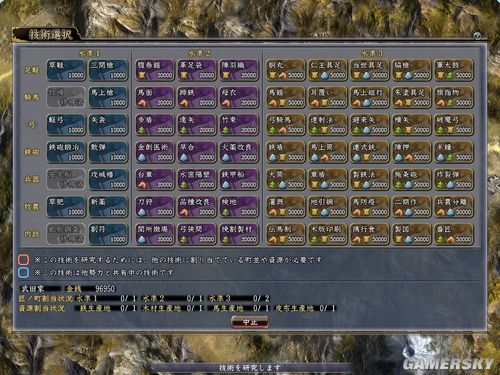Pick the 刀狩 technology tile
Image resolution: width=500 pixels, height=375 pixels.
155,207
